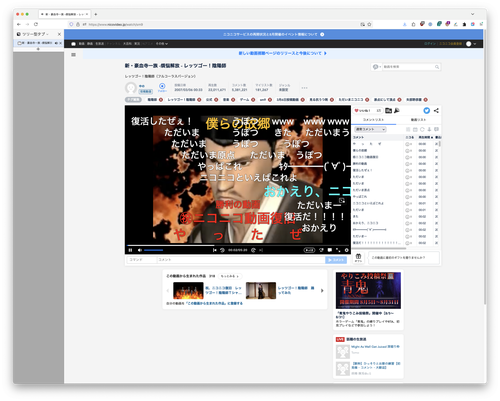Adjust the blue volume slider
Screen dimensions: 500x401
click(x=153, y=250)
